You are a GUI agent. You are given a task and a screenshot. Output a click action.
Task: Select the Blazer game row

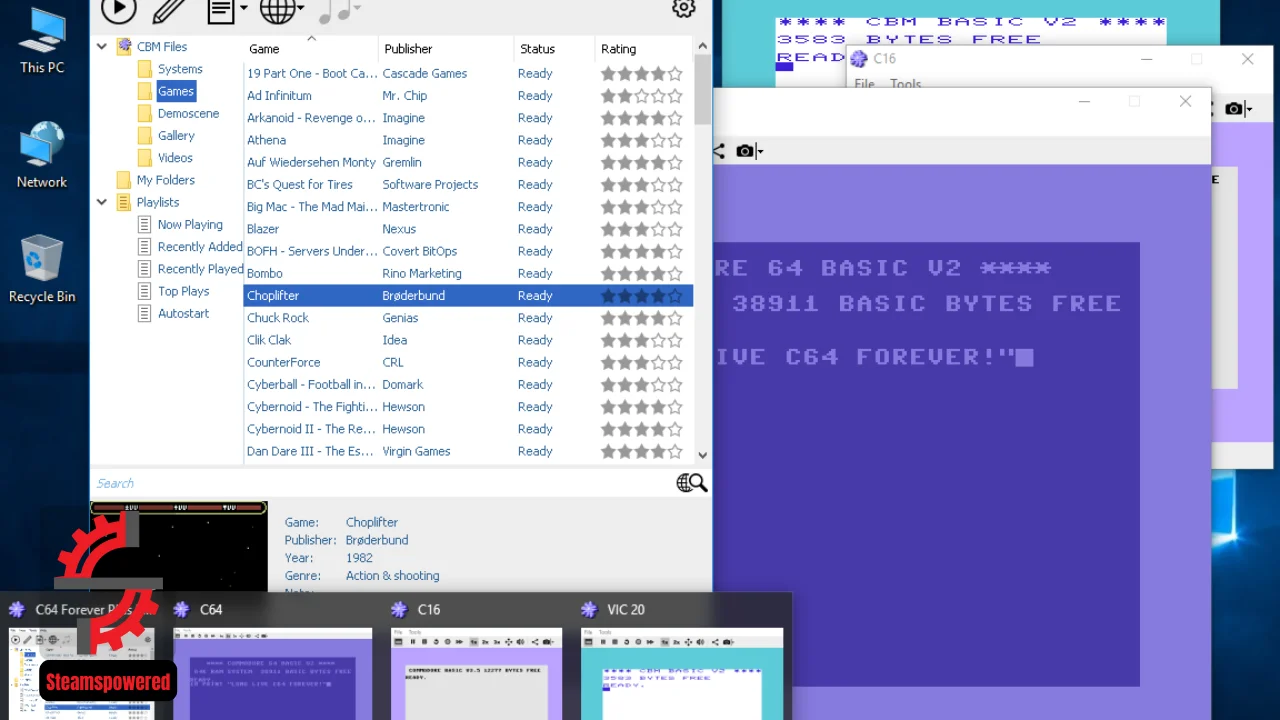[x=468, y=229]
